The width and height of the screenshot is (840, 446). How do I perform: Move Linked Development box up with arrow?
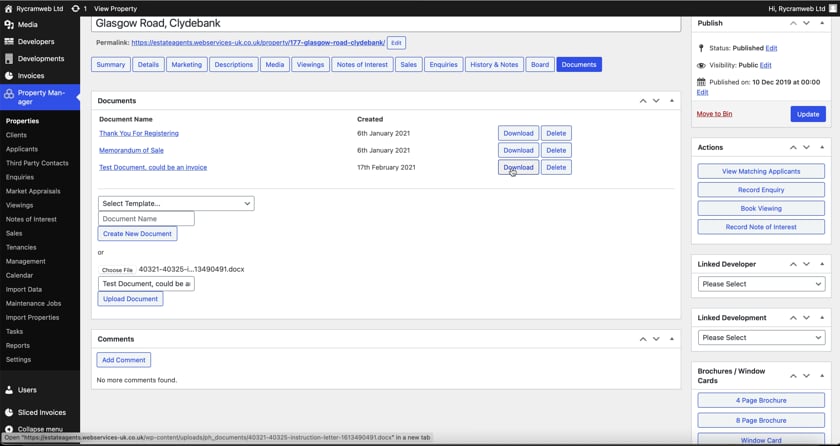pyautogui.click(x=793, y=318)
